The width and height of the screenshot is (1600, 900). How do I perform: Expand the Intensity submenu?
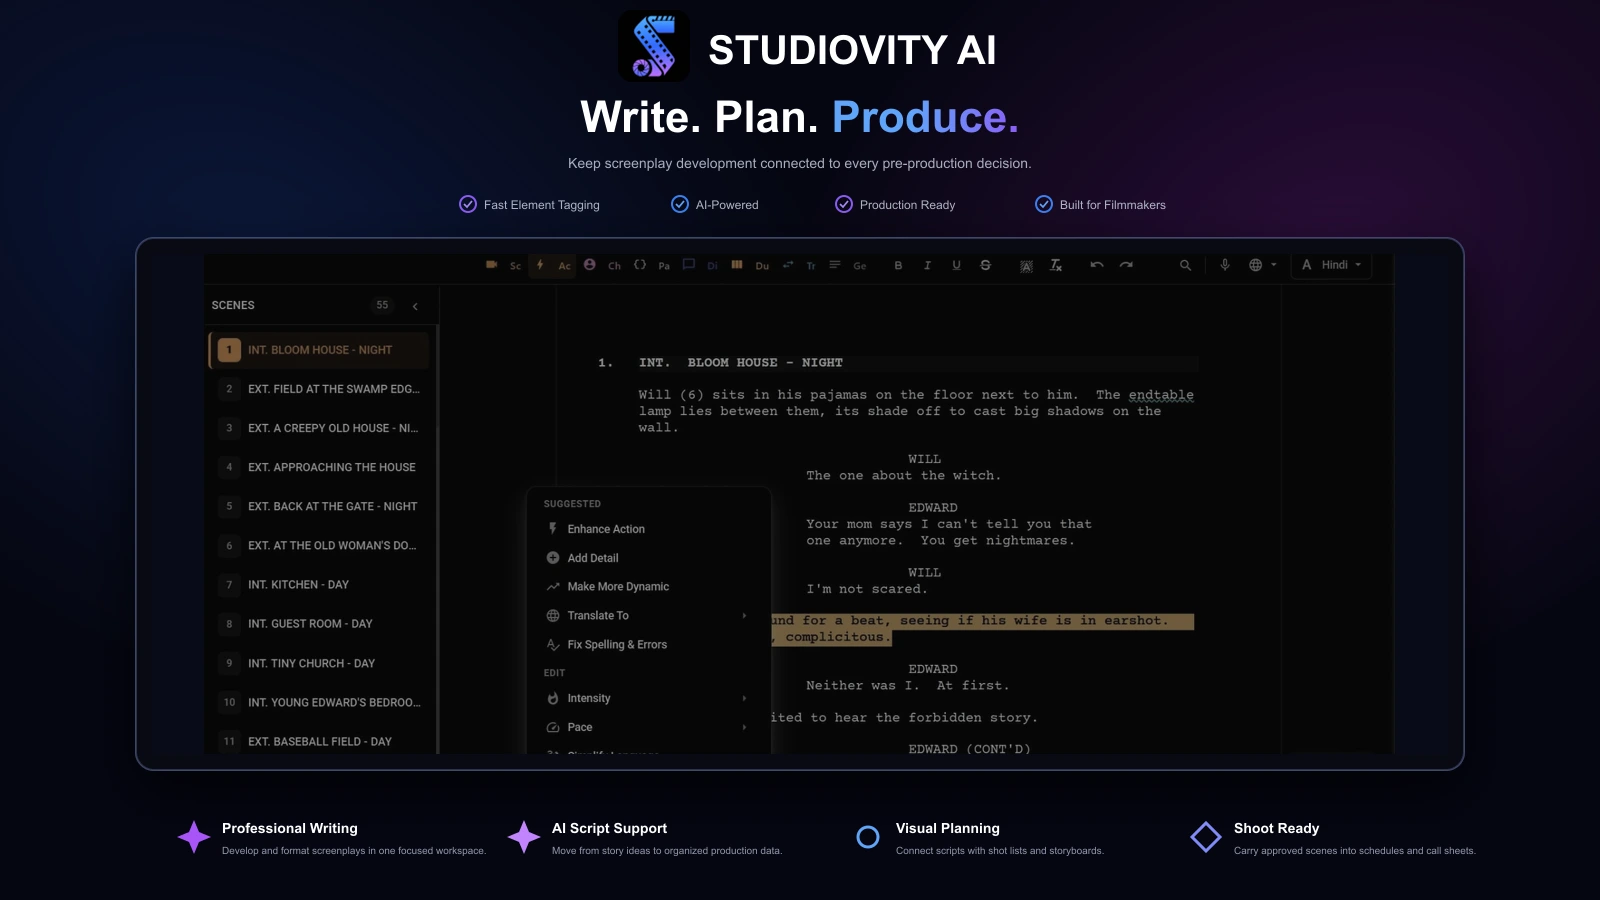click(x=647, y=698)
